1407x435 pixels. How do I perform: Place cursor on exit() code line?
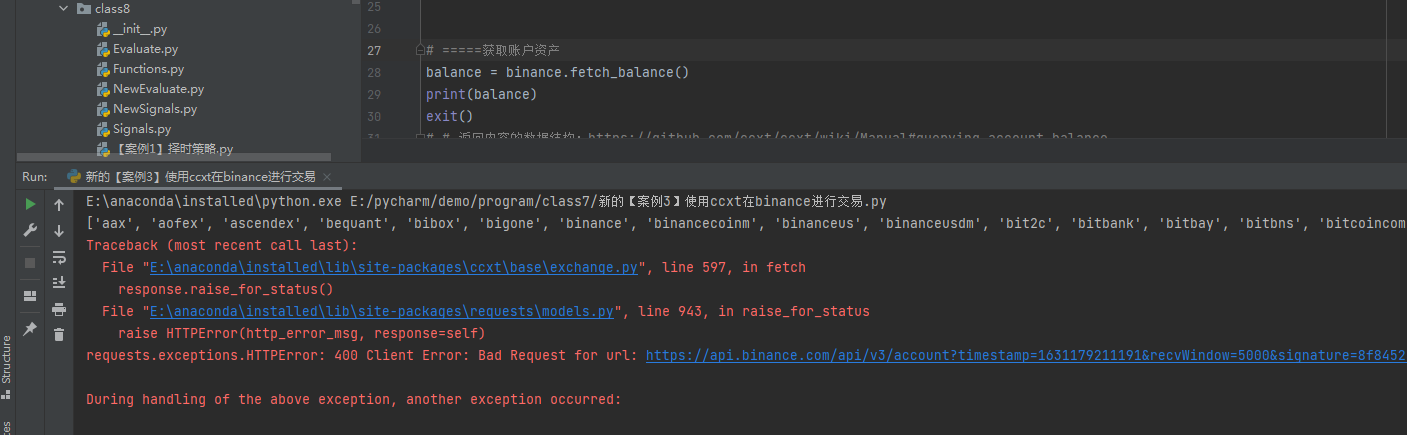[x=449, y=116]
